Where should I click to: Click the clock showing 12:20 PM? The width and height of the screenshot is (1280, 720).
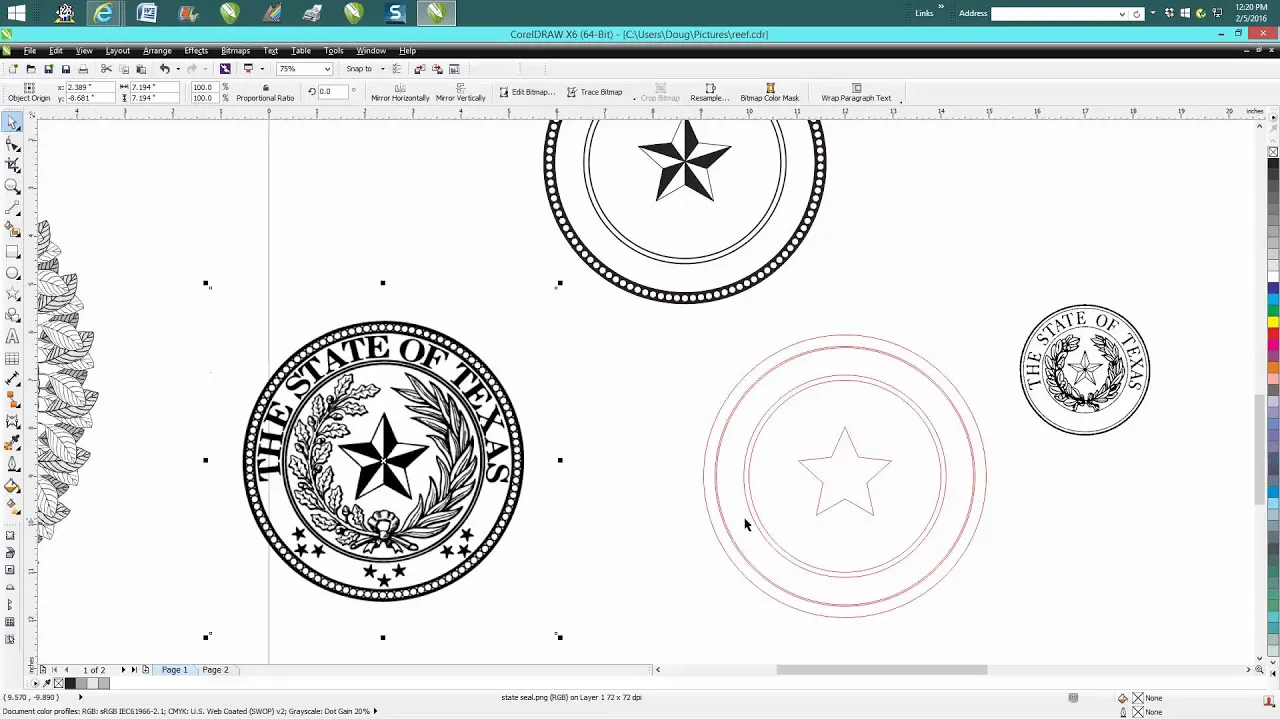(1251, 7)
